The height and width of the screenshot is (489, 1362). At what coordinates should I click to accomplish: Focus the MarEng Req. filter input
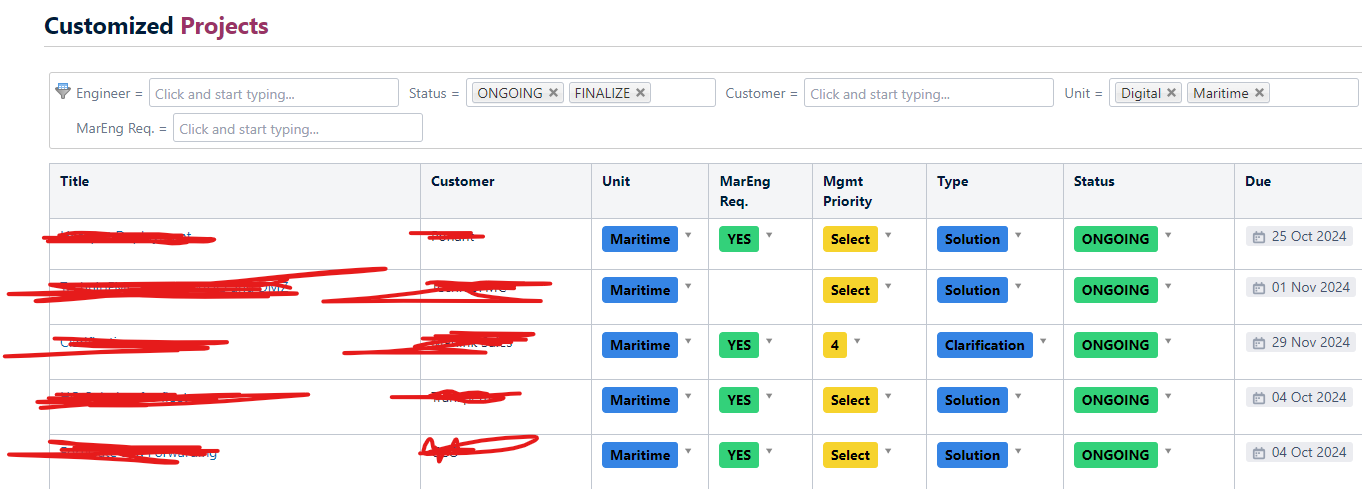(298, 128)
